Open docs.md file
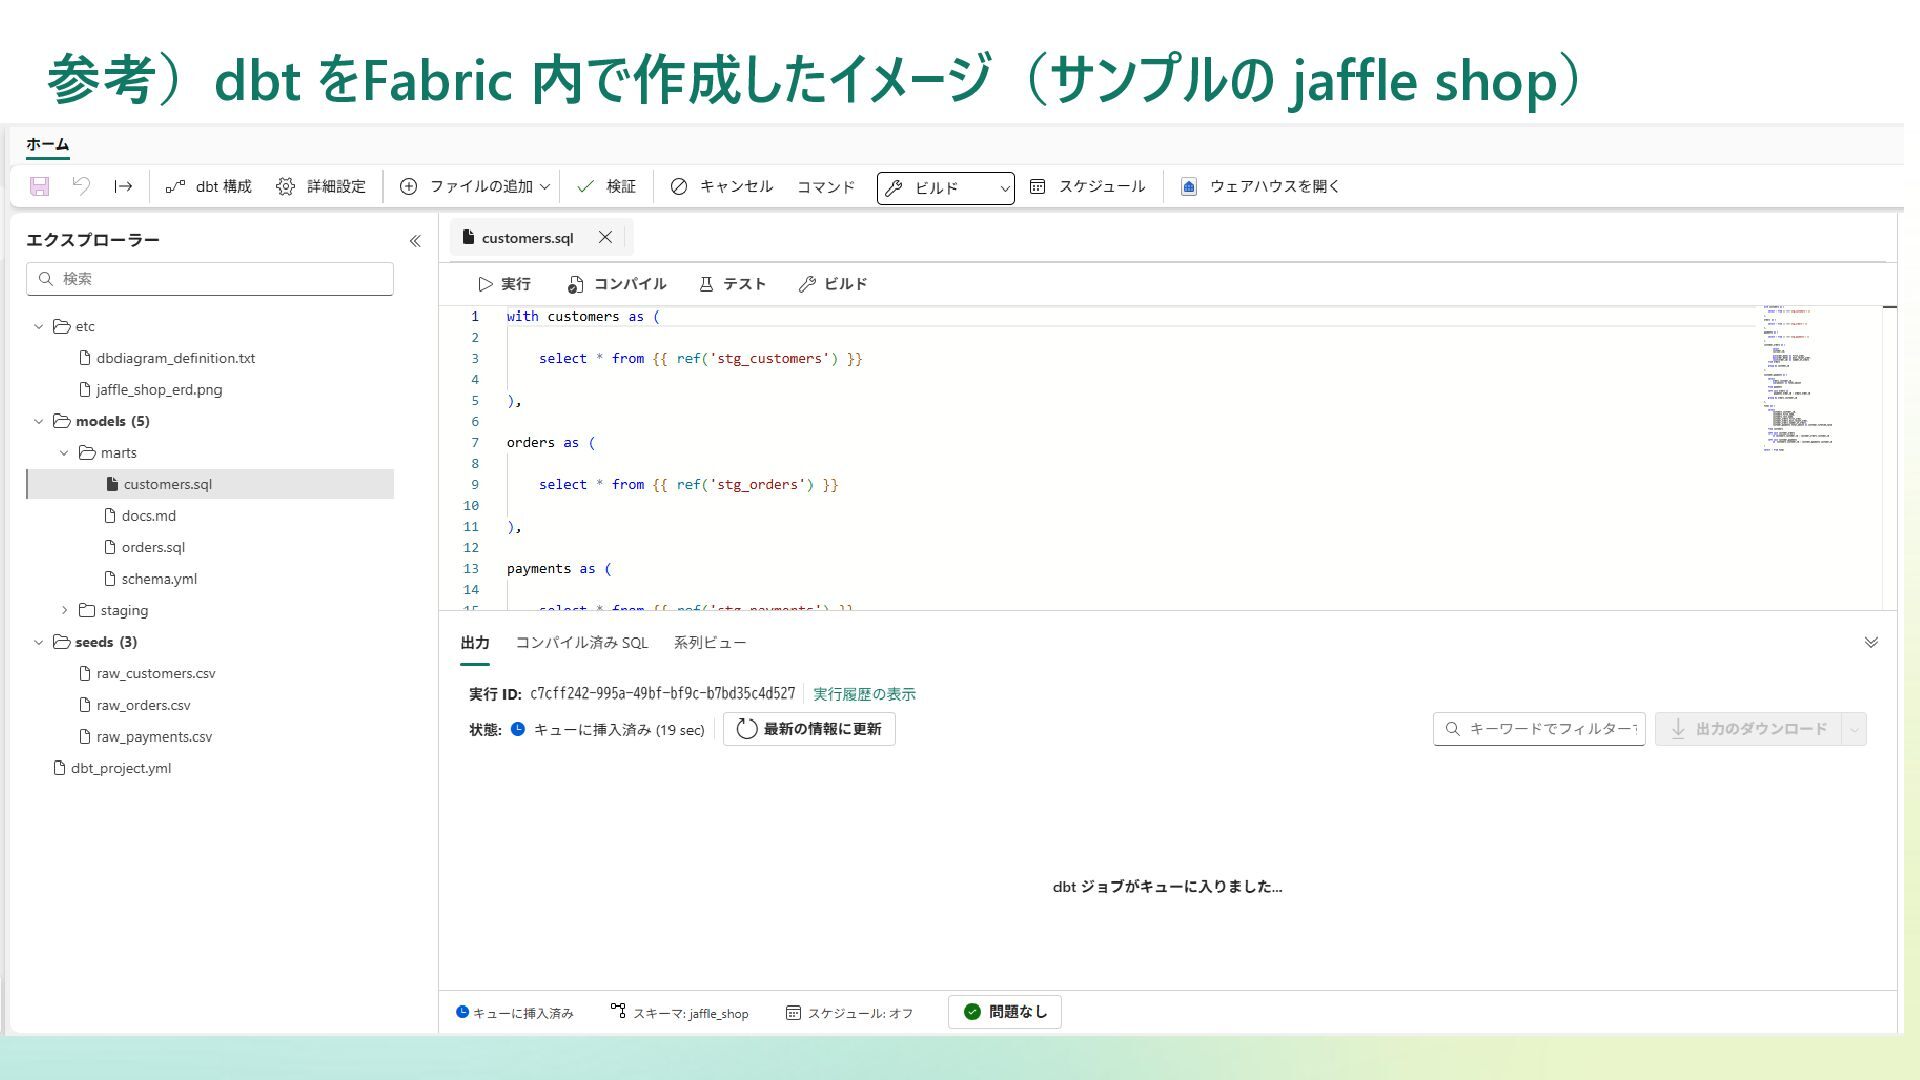Viewport: 1920px width, 1080px height. pyautogui.click(x=140, y=516)
